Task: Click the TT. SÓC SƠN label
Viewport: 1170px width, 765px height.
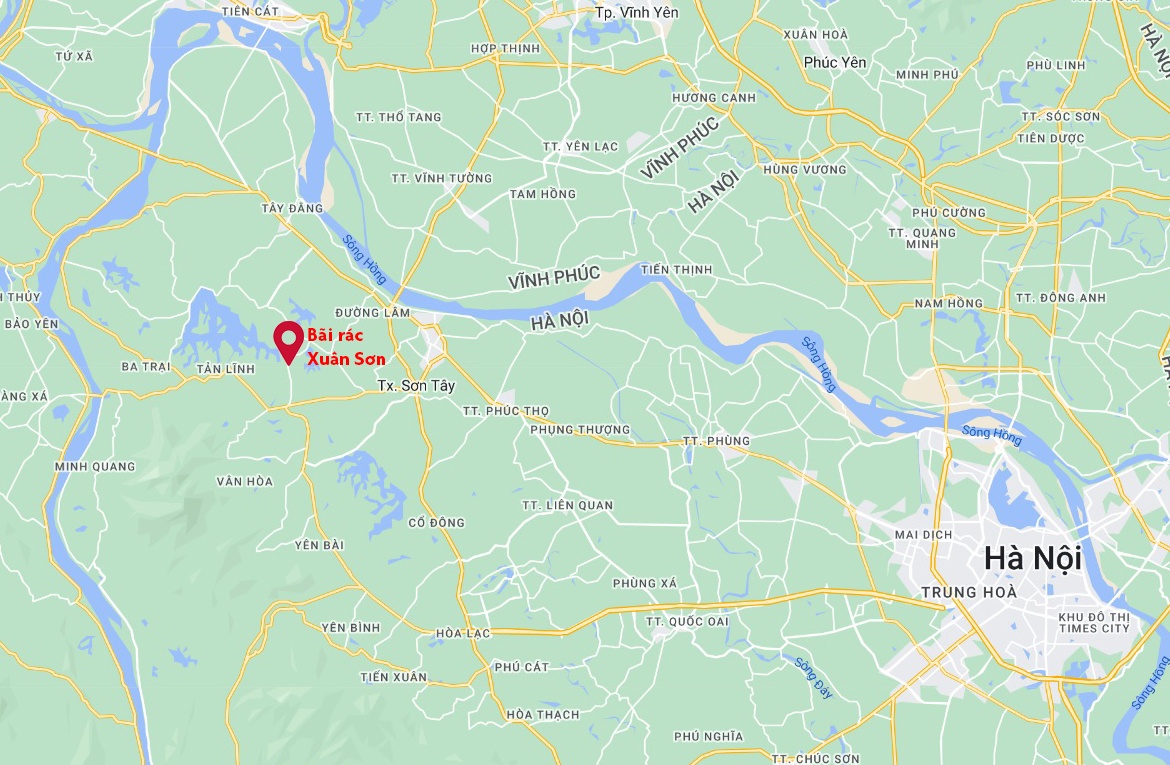Action: (x=1060, y=116)
